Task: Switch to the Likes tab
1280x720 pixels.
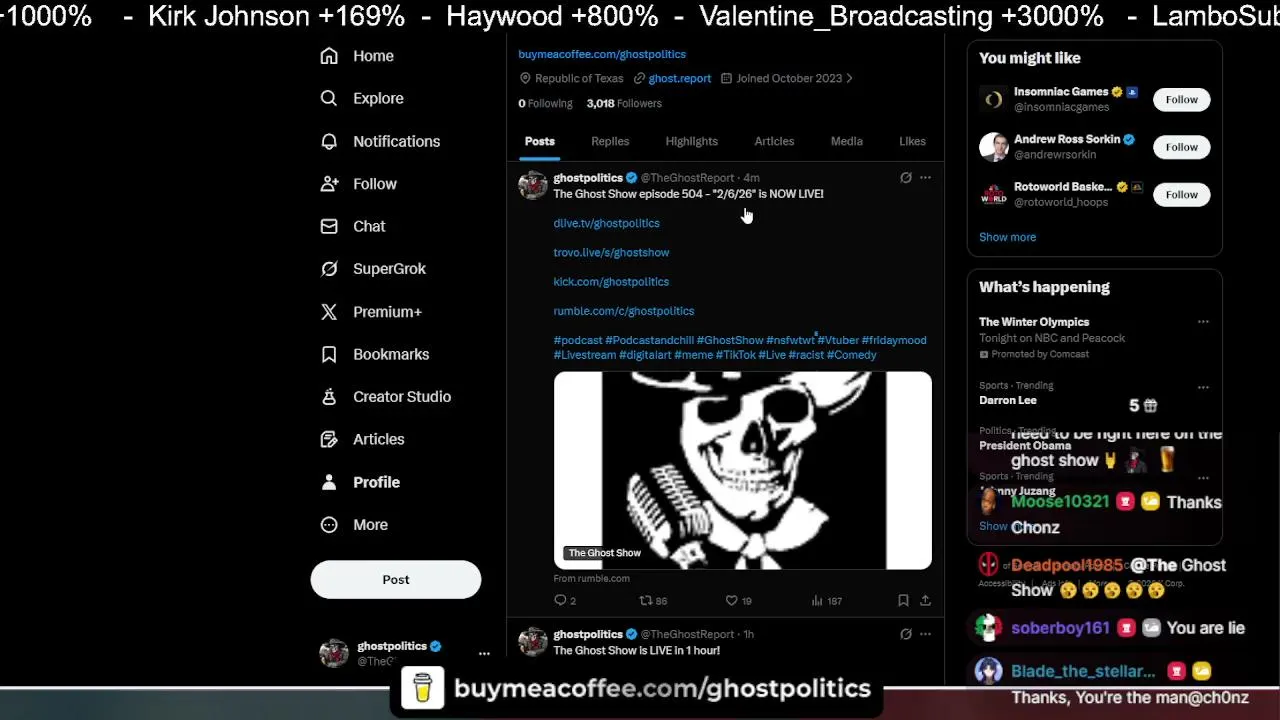Action: 912,141
